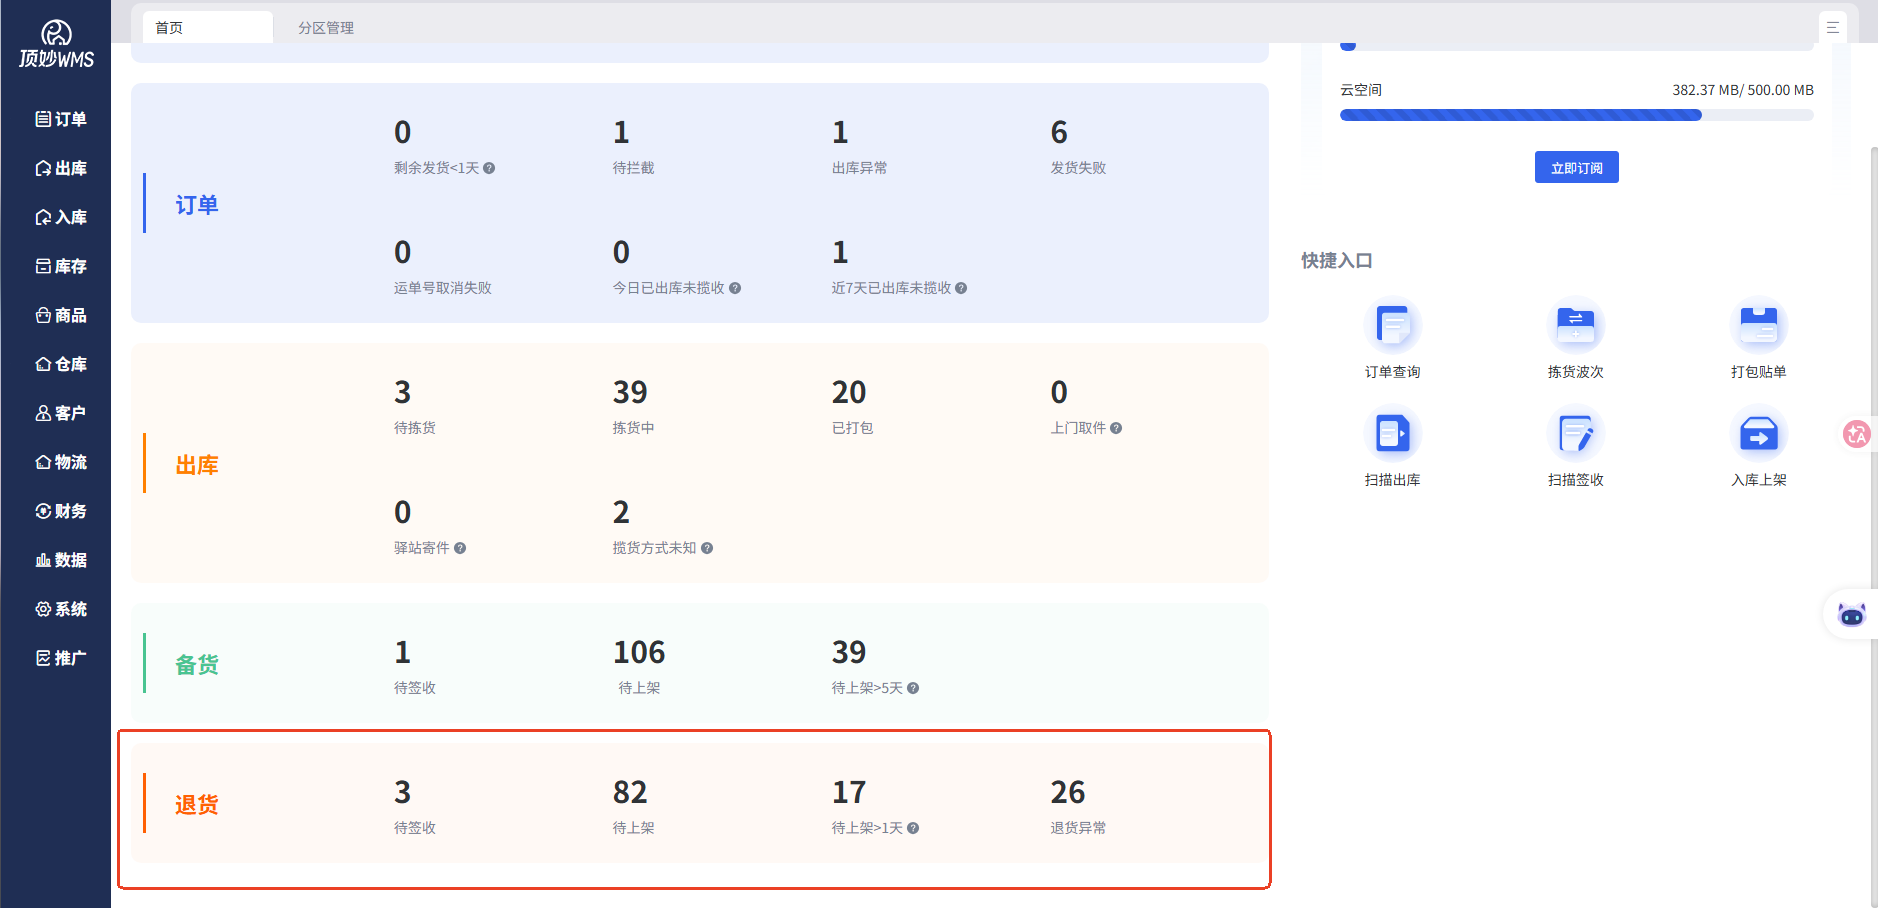Click the 拣货中 count of 39

coord(630,392)
